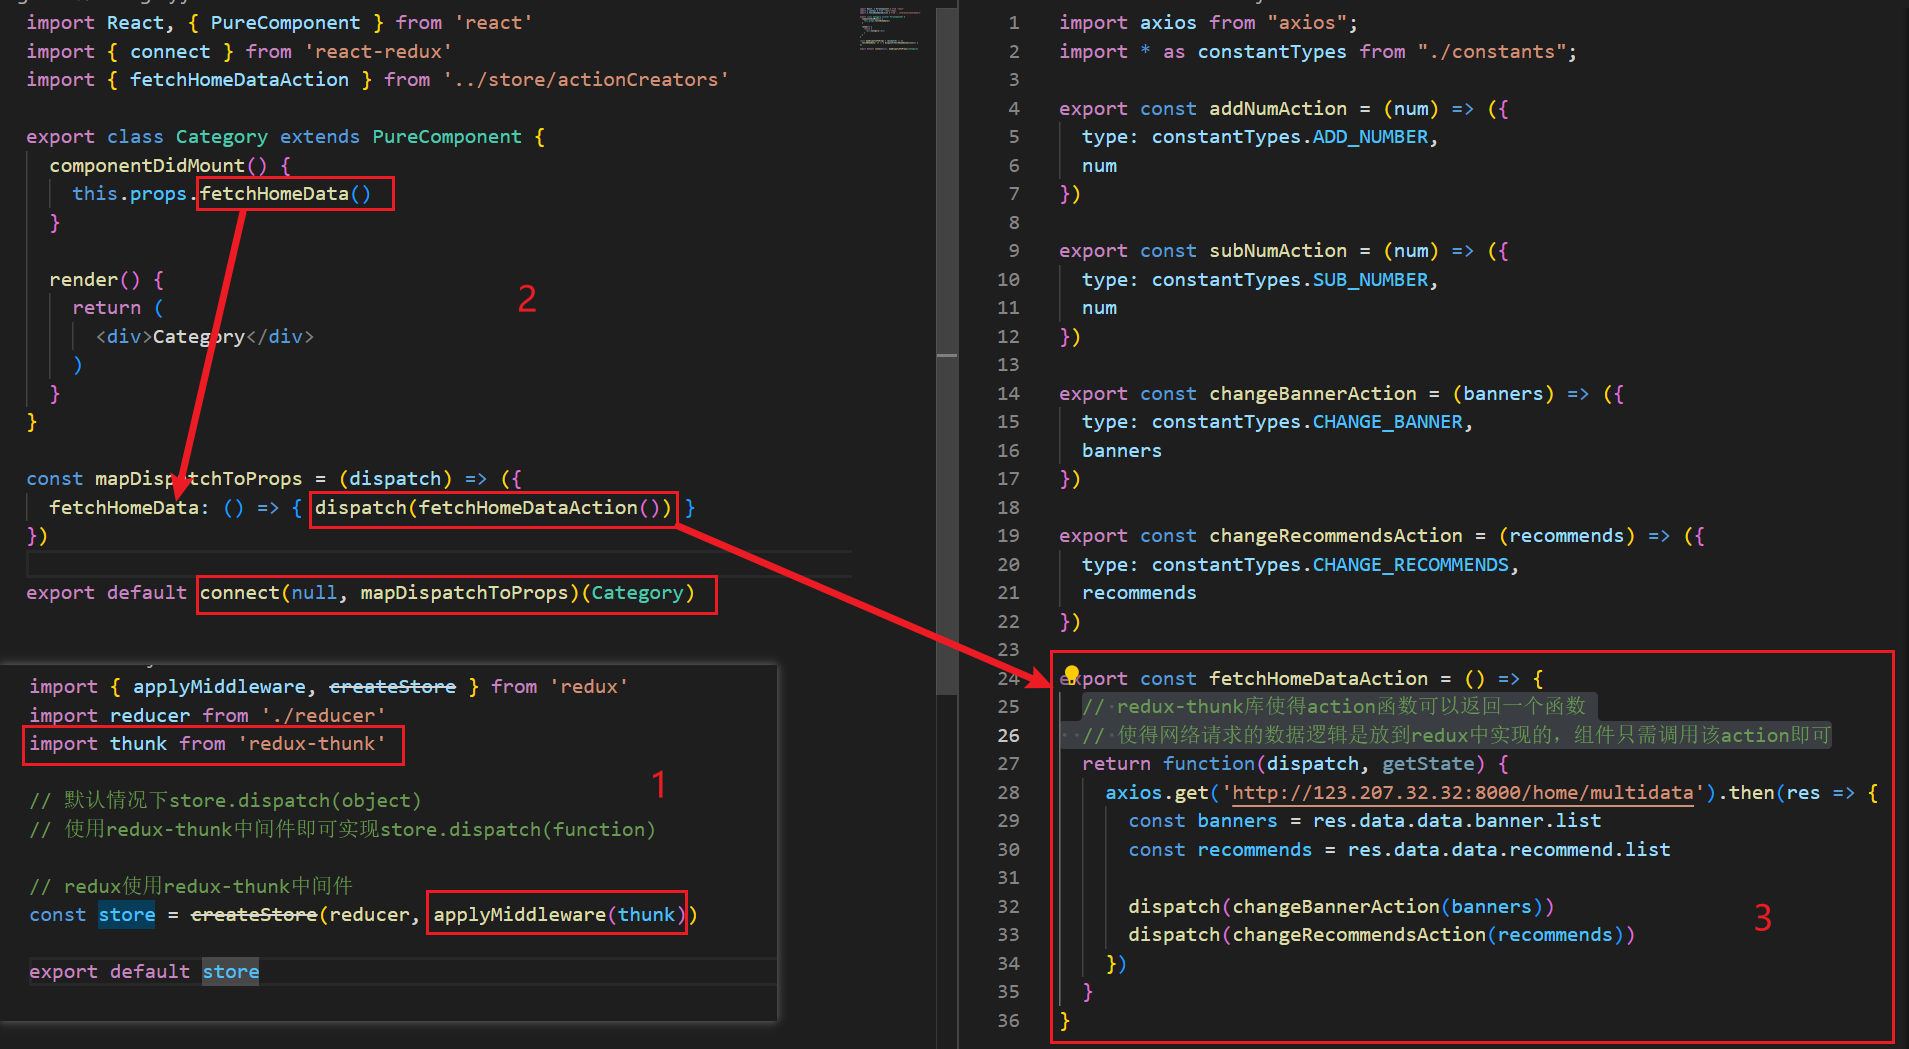Click the connect(null, mapDispatchToProps) expression
Viewport: 1909px width, 1049px height.
(x=389, y=593)
